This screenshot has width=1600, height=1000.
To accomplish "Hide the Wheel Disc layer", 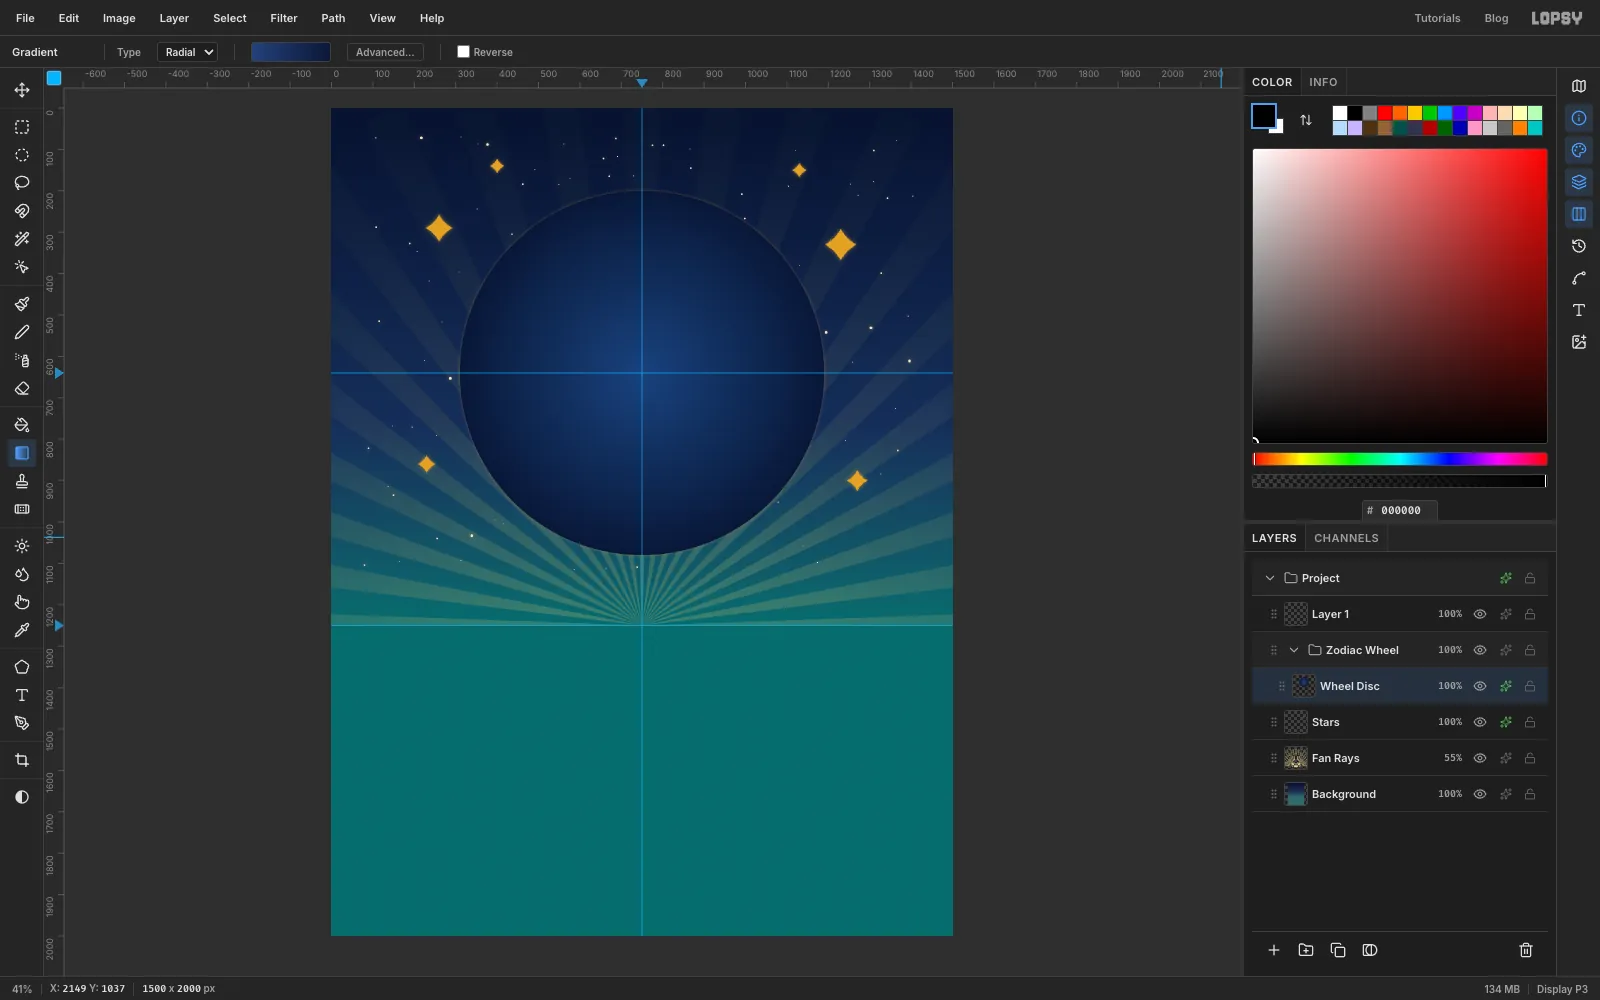I will click(x=1480, y=686).
